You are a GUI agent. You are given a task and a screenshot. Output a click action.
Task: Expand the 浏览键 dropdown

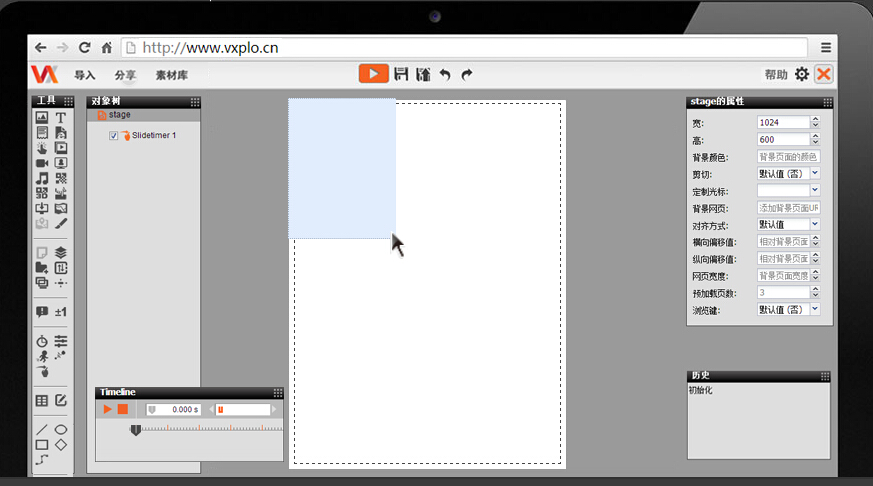[x=814, y=310]
